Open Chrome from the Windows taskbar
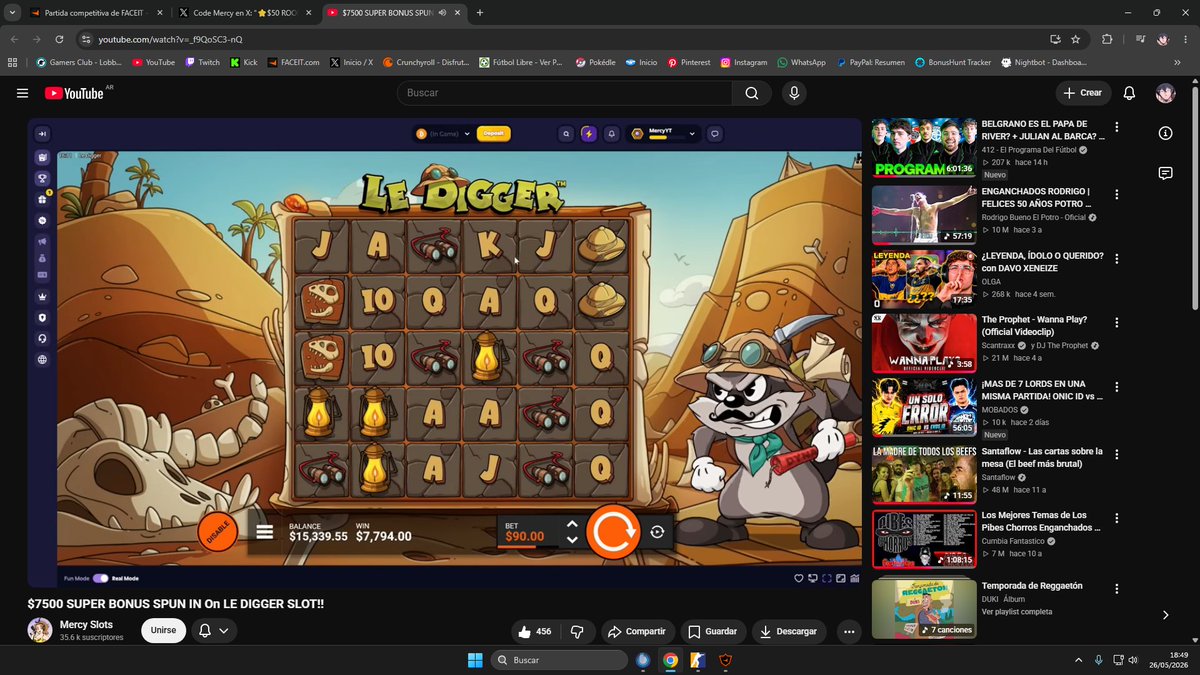The width and height of the screenshot is (1200, 675). 670,660
